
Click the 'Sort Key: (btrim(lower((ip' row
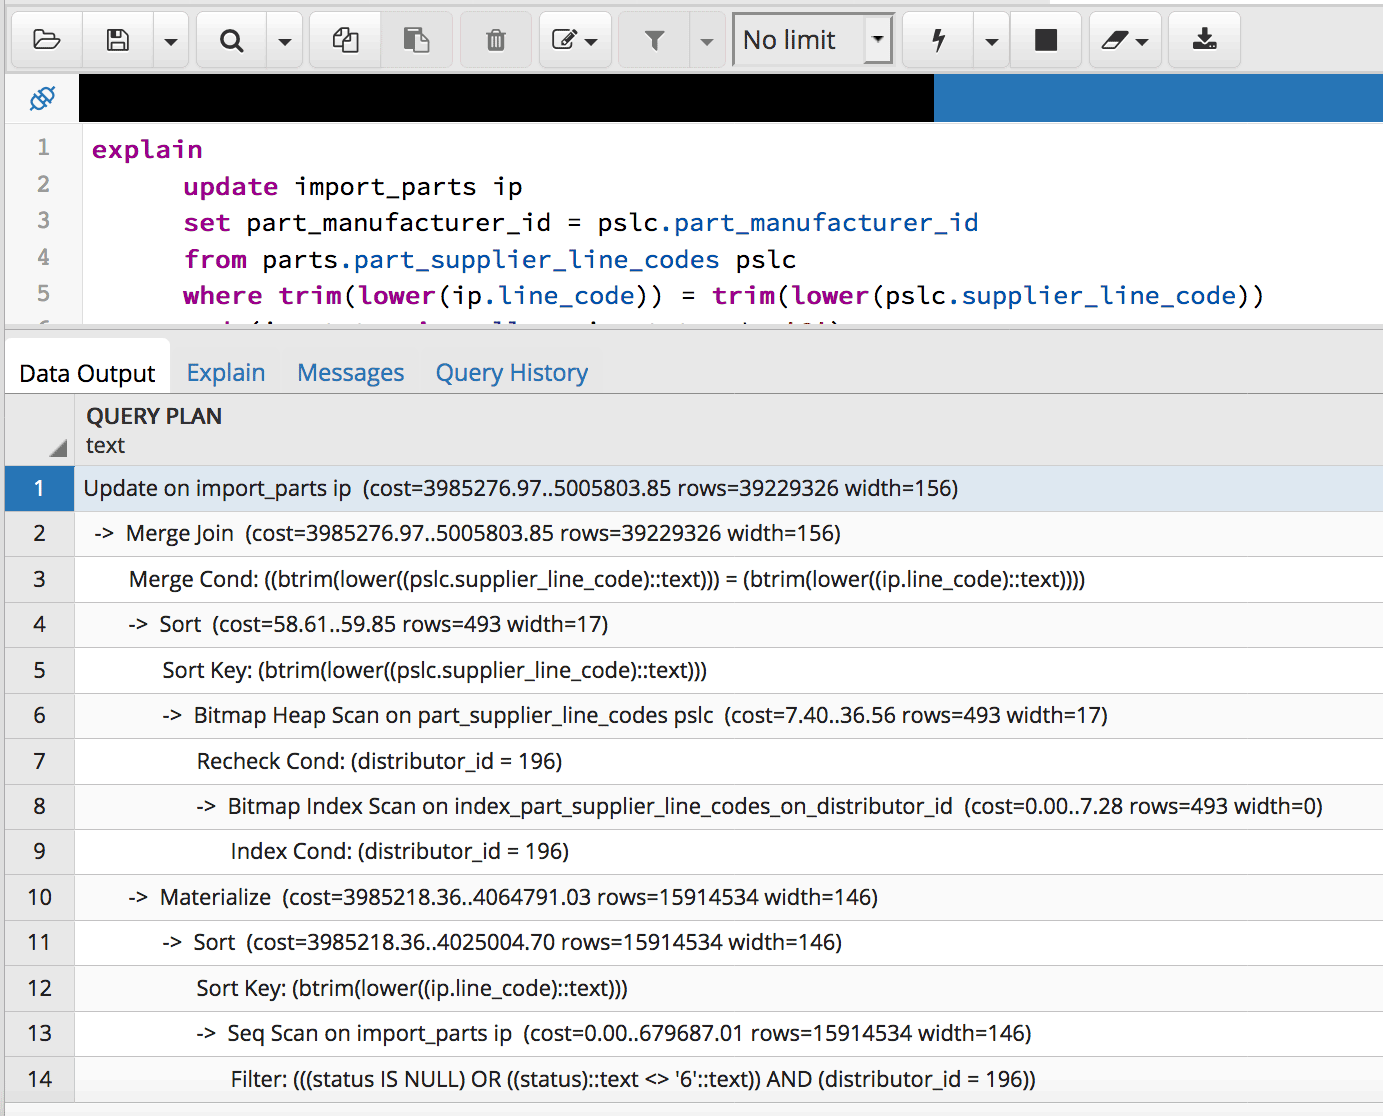pos(729,988)
